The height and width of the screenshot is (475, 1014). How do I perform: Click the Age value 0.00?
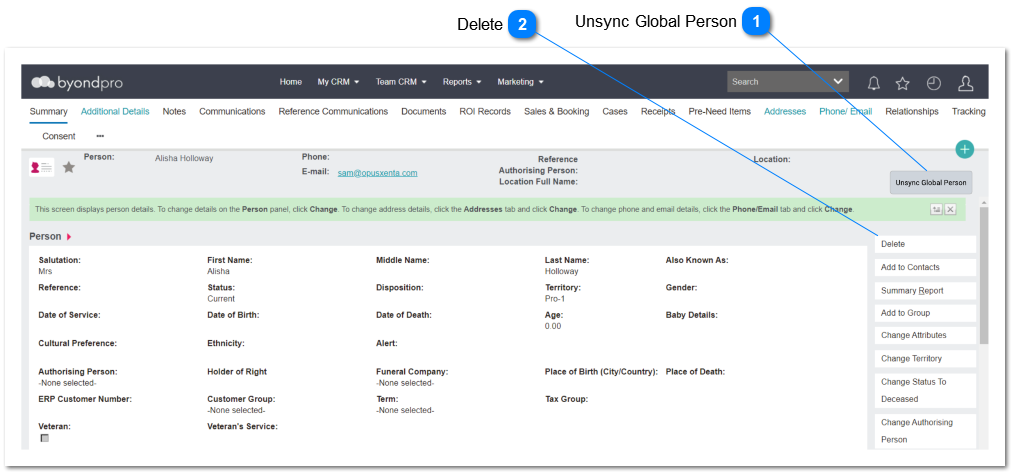553,326
